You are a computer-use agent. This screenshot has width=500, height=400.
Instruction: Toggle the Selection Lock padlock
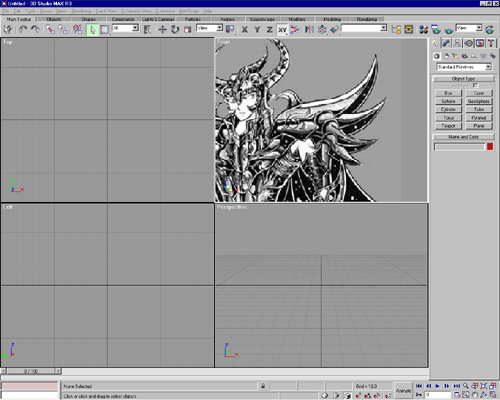tap(263, 386)
